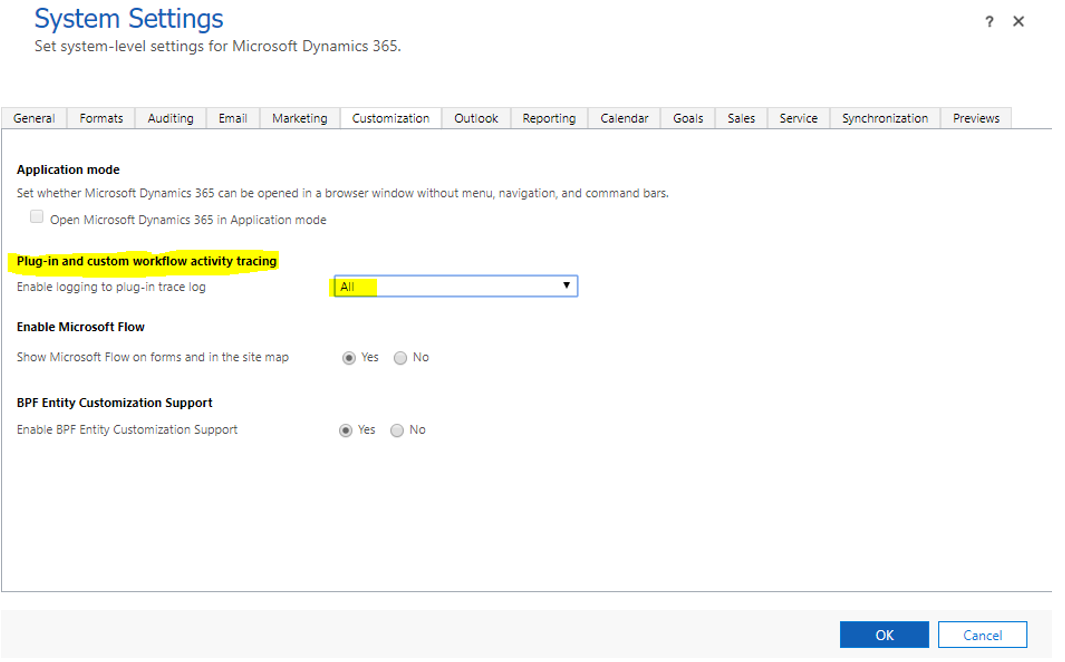The height and width of the screenshot is (662, 1065).
Task: Click the application mode description sentence
Action: [x=342, y=194]
